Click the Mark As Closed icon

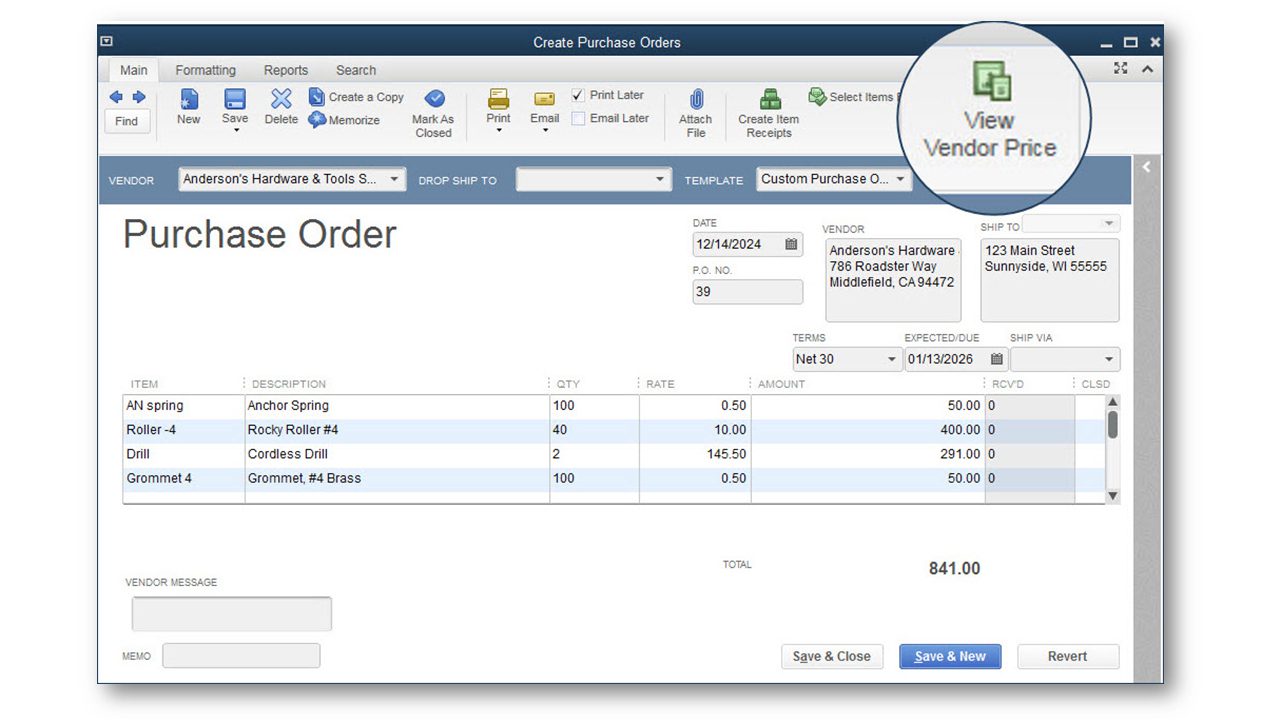[434, 100]
